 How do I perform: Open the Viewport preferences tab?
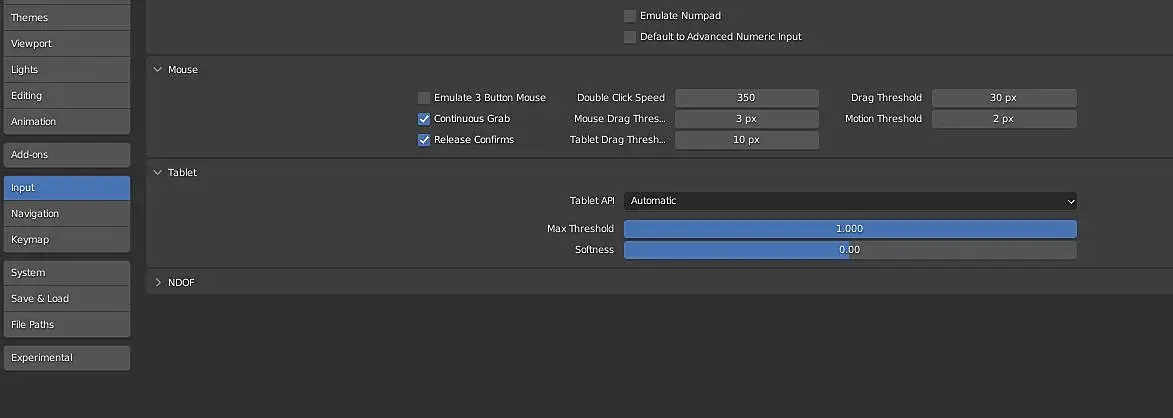(66, 44)
